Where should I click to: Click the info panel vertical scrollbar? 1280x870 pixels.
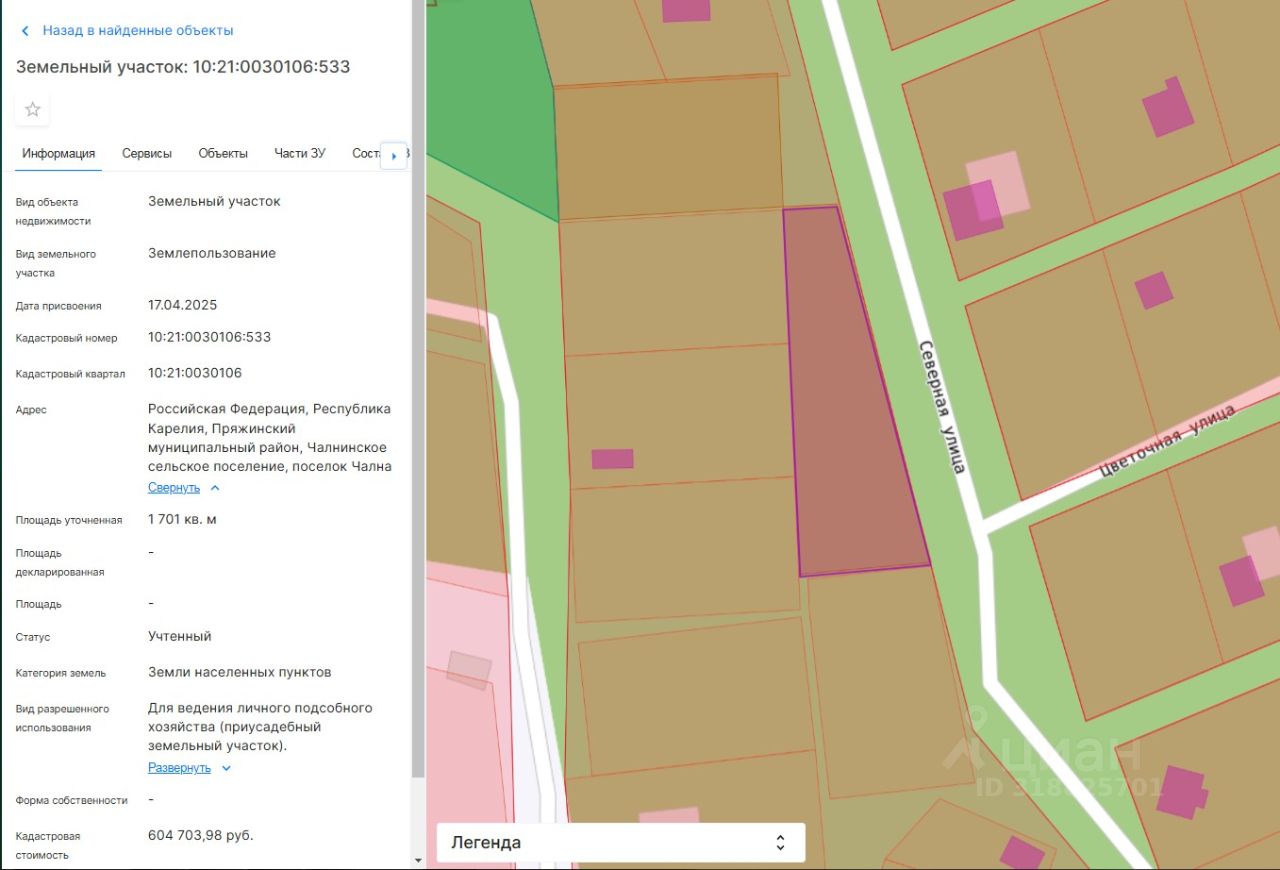click(418, 390)
